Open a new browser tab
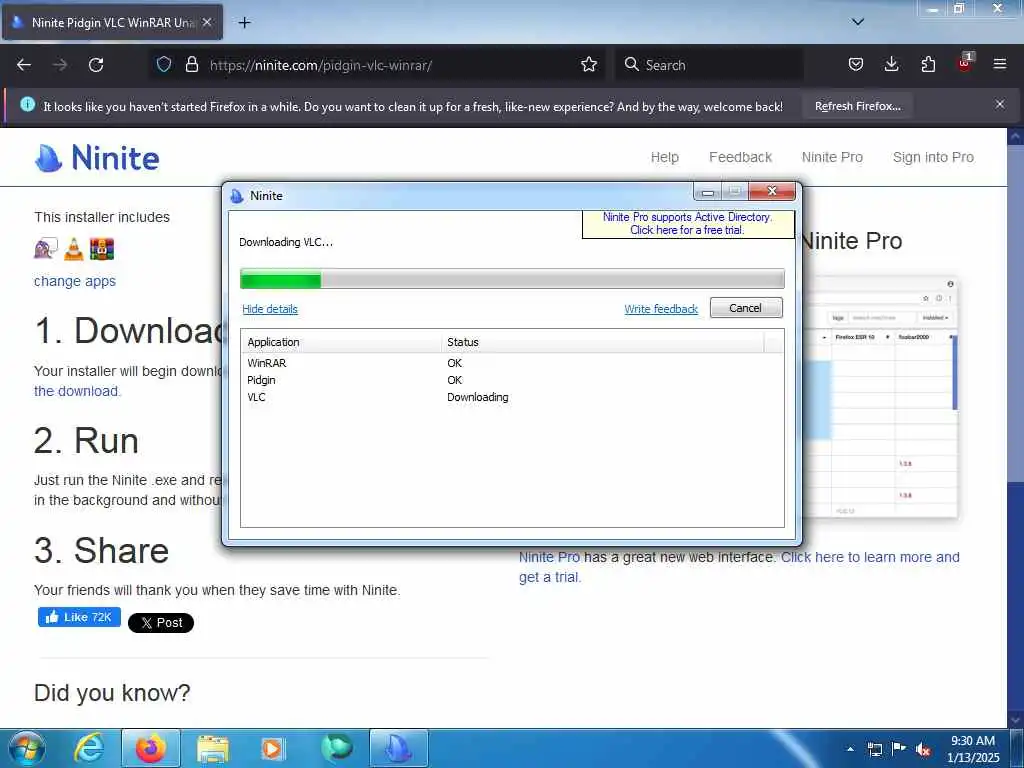The image size is (1024, 768). coord(244,23)
